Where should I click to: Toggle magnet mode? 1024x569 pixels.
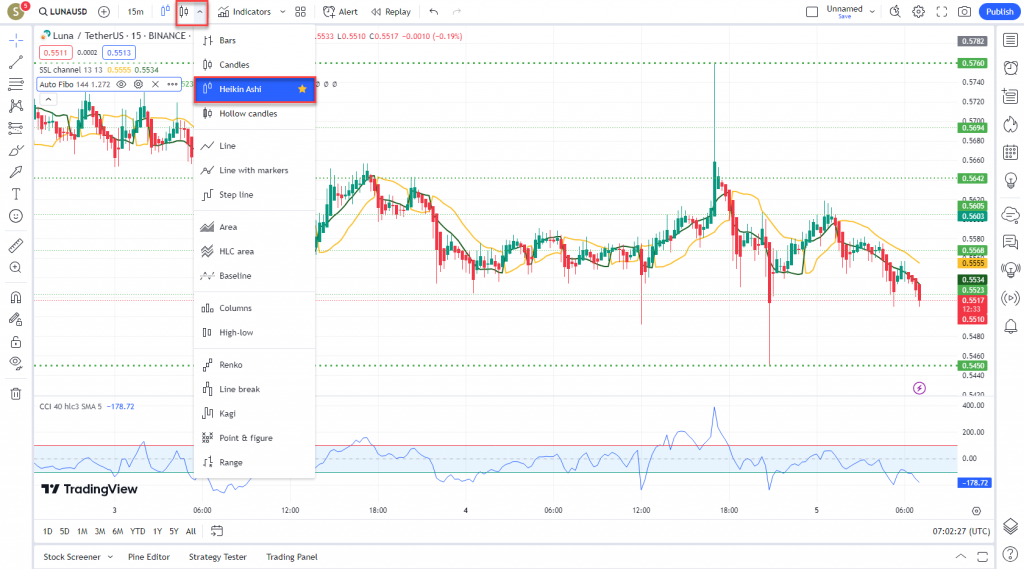[x=16, y=297]
